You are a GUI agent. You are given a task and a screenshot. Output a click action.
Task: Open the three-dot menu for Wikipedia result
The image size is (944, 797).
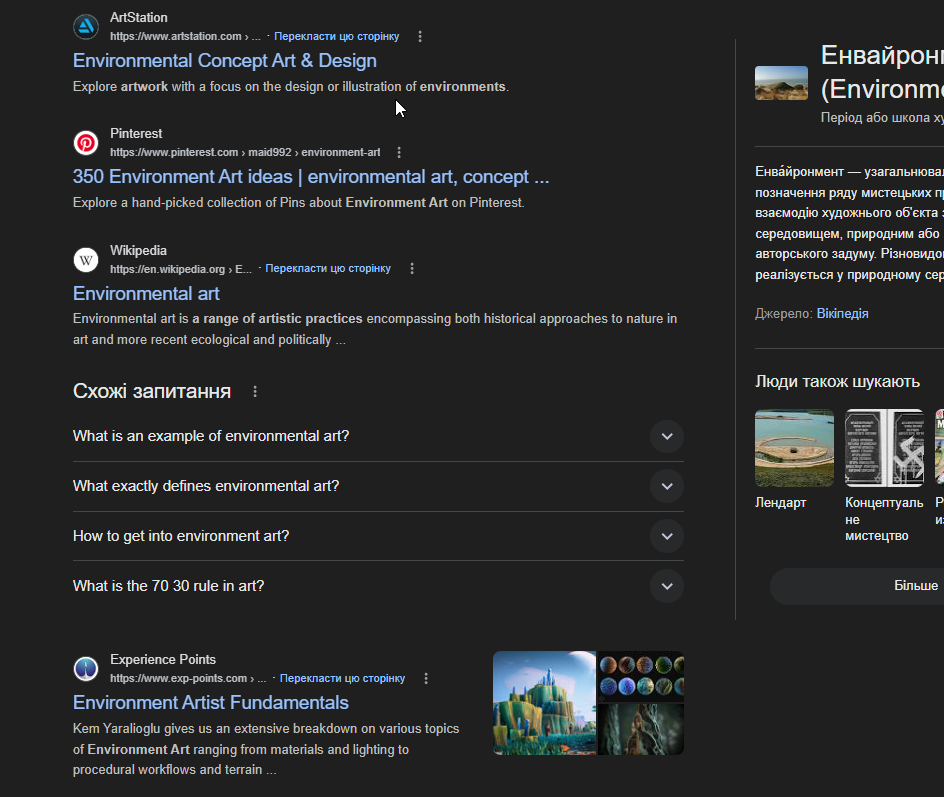click(412, 269)
